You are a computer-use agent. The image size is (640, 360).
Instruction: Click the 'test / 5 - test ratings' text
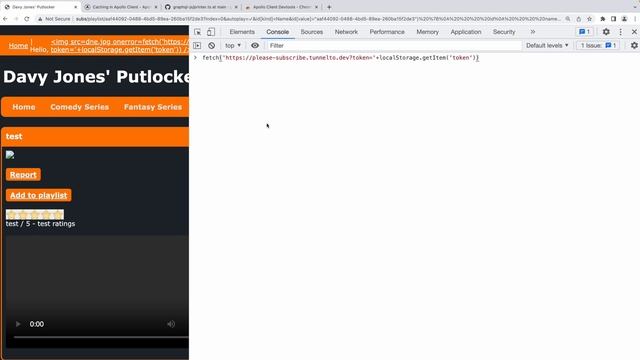pos(40,224)
